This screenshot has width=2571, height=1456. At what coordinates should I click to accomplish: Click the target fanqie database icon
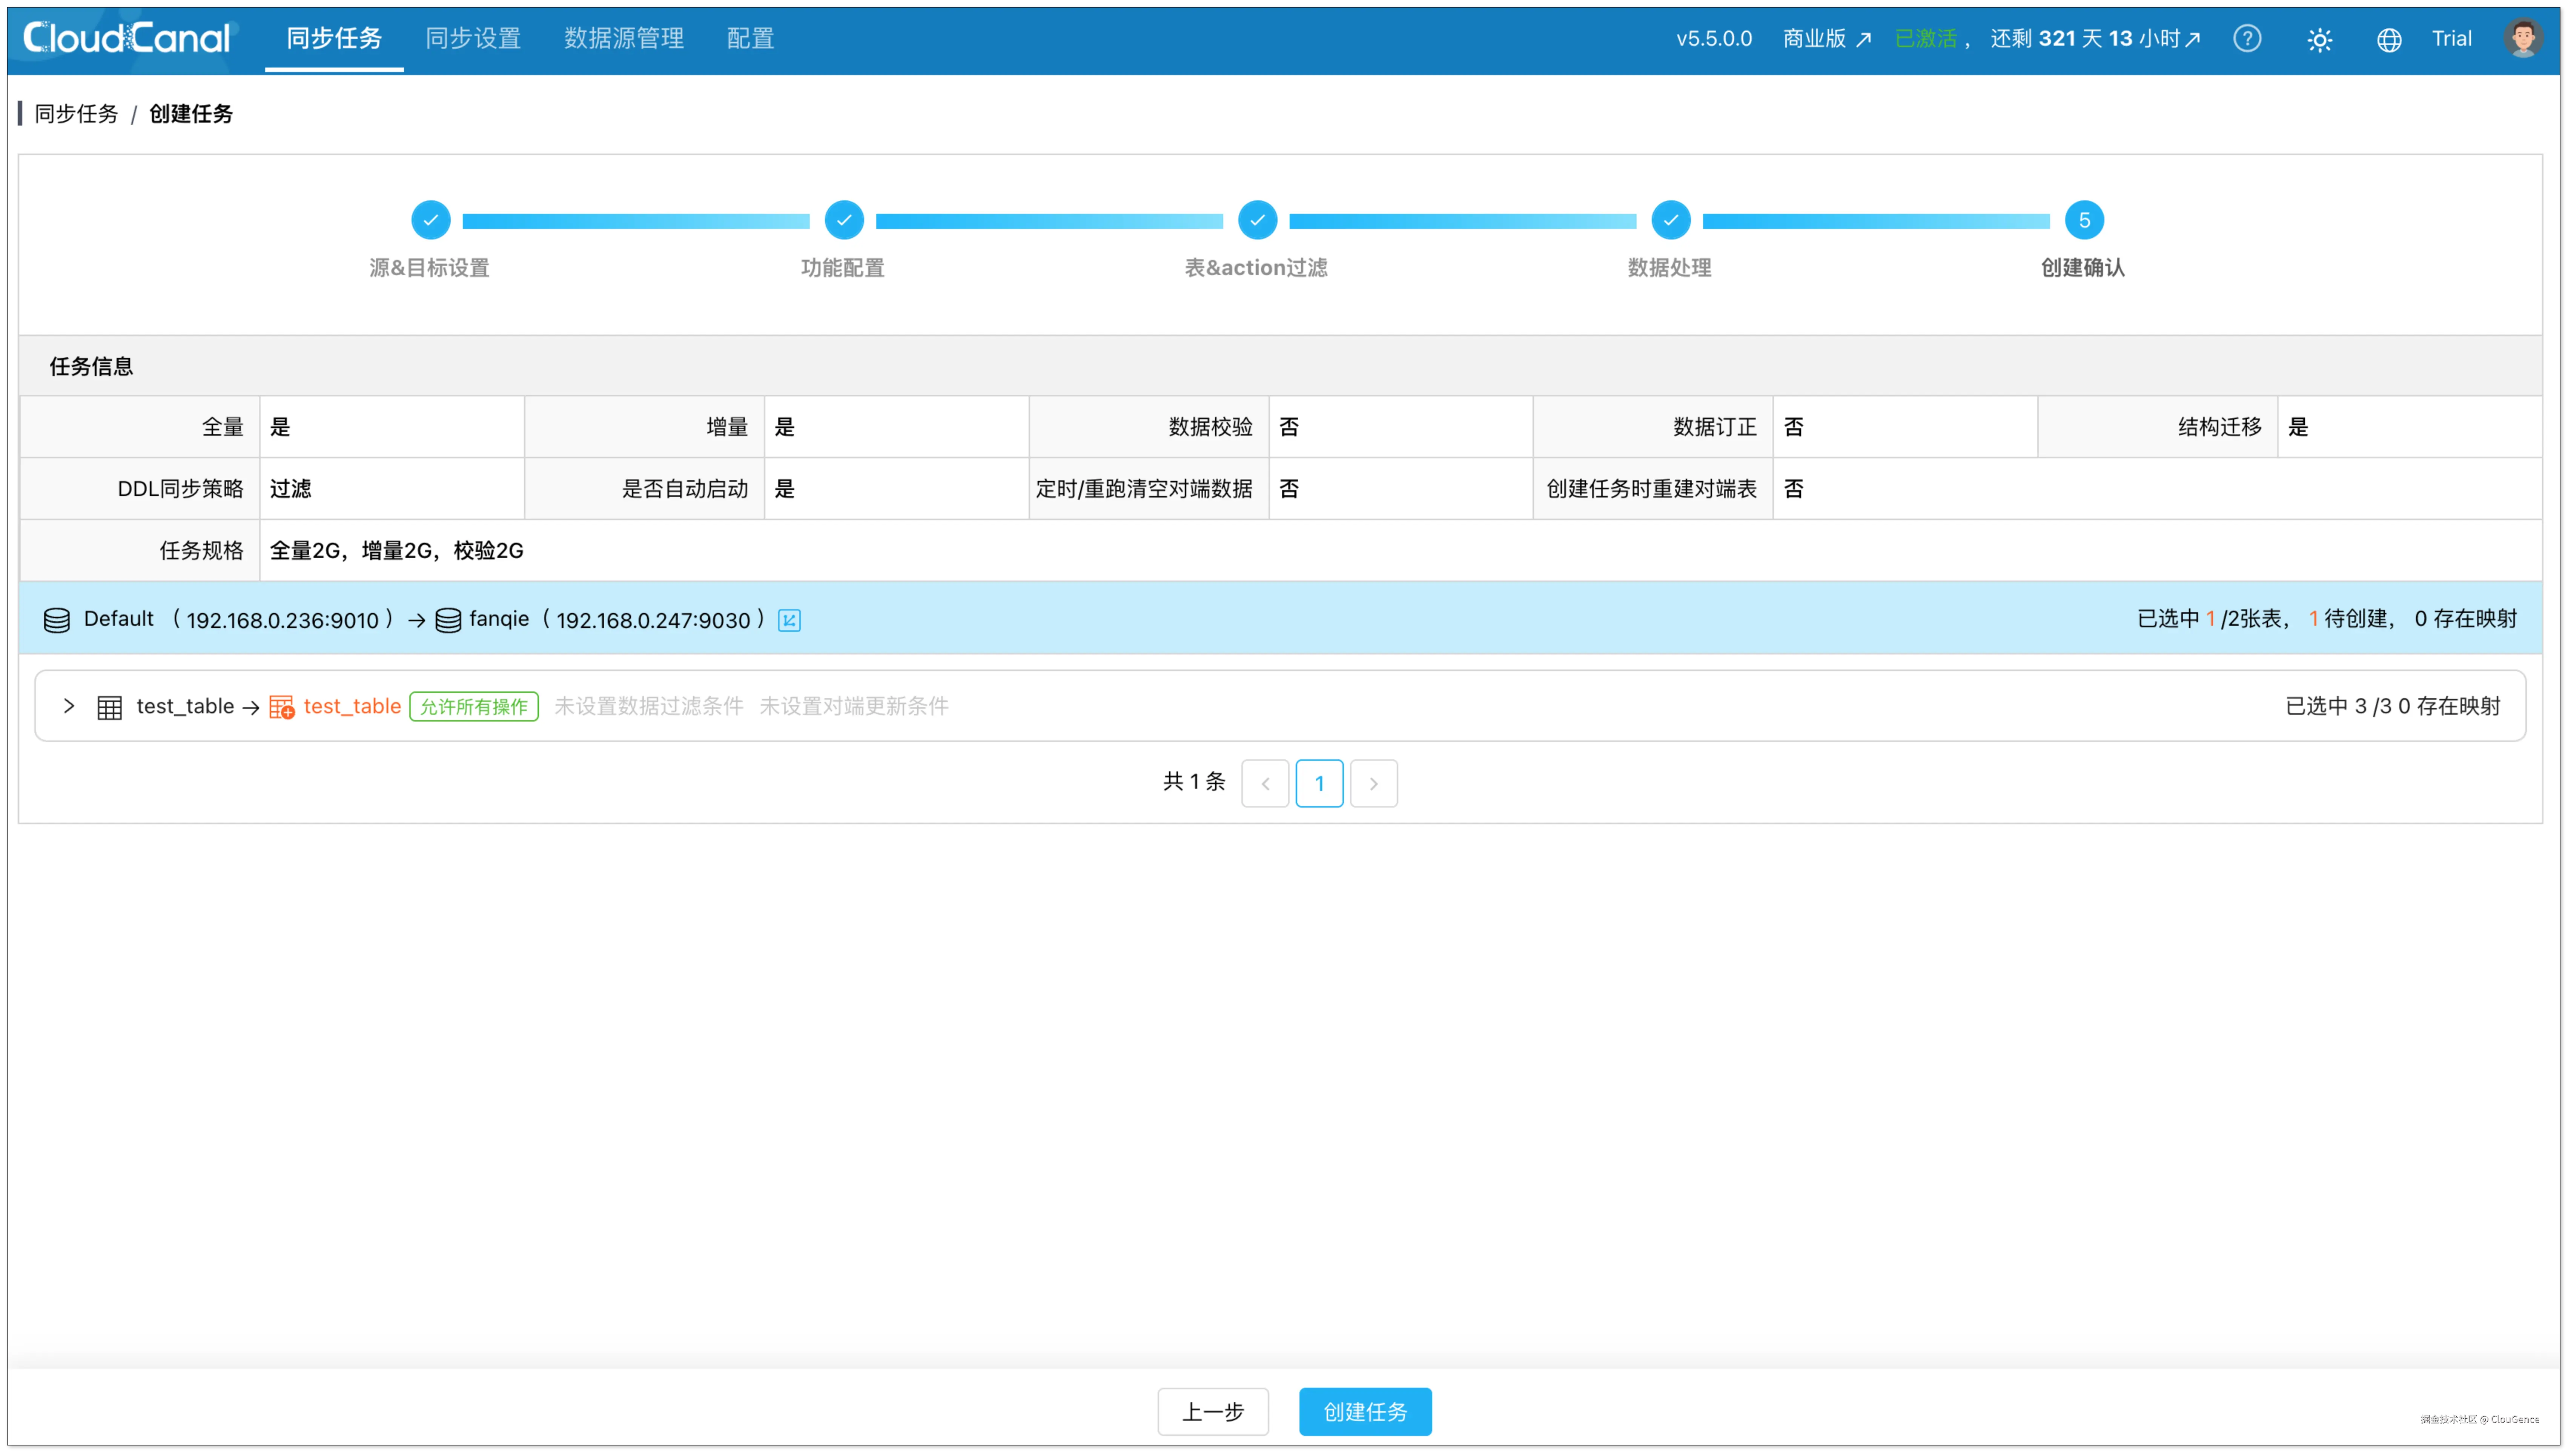[448, 620]
